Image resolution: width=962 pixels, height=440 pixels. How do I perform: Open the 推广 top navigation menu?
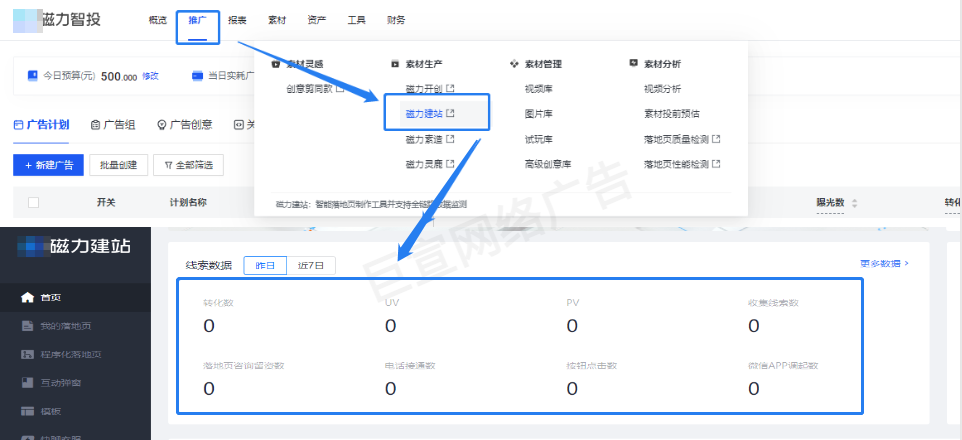(198, 20)
